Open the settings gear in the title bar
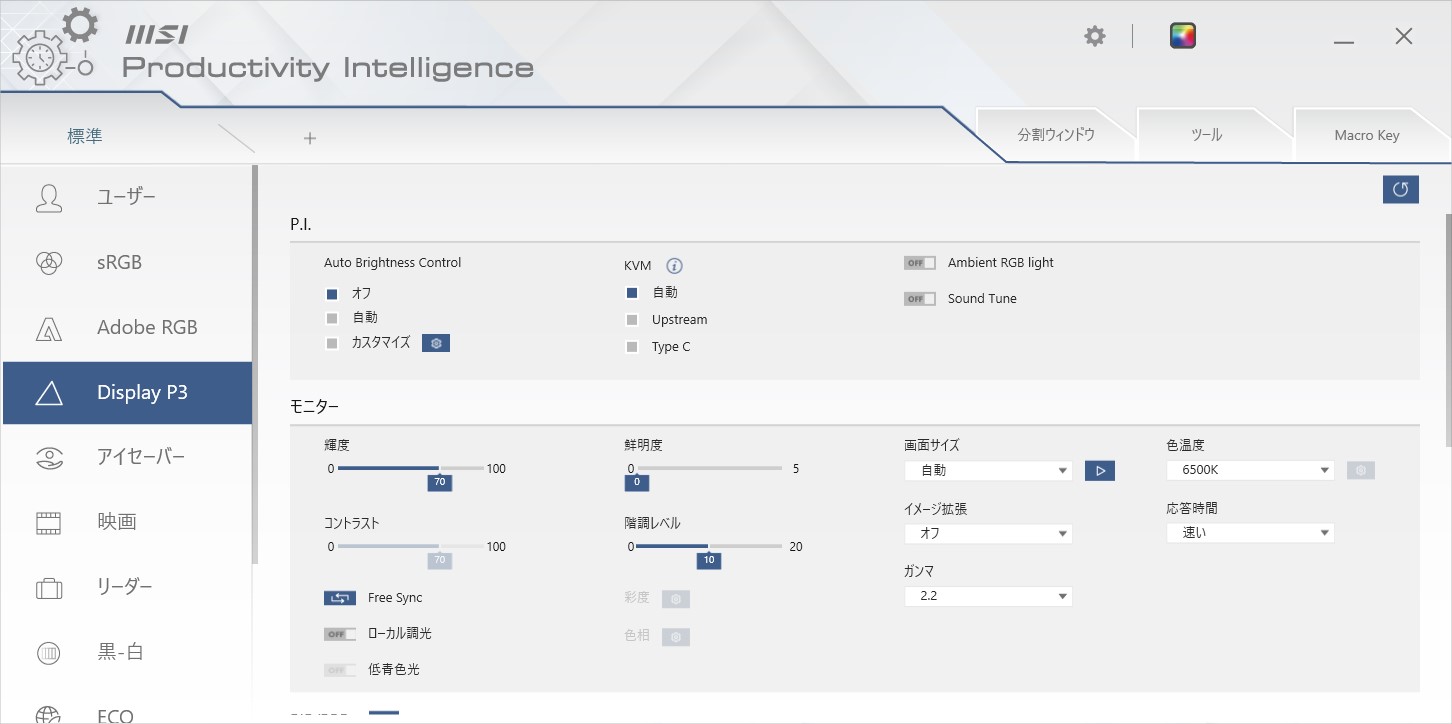Viewport: 1452px width, 724px height. [x=1095, y=36]
